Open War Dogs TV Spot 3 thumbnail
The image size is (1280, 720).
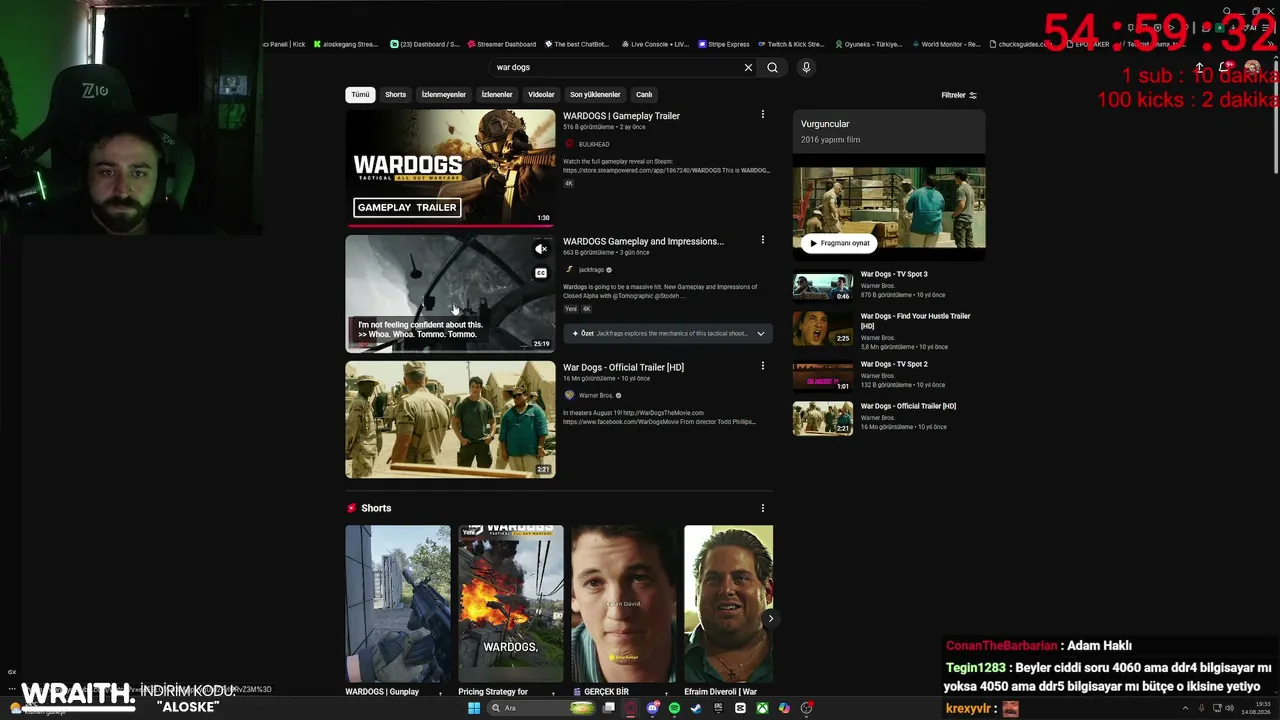823,286
